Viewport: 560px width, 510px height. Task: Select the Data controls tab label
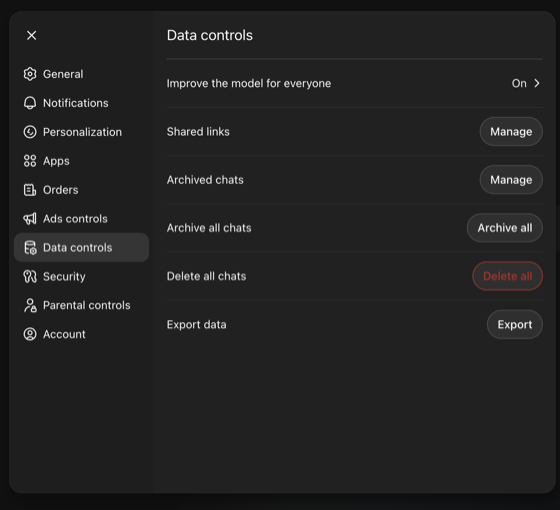[78, 248]
